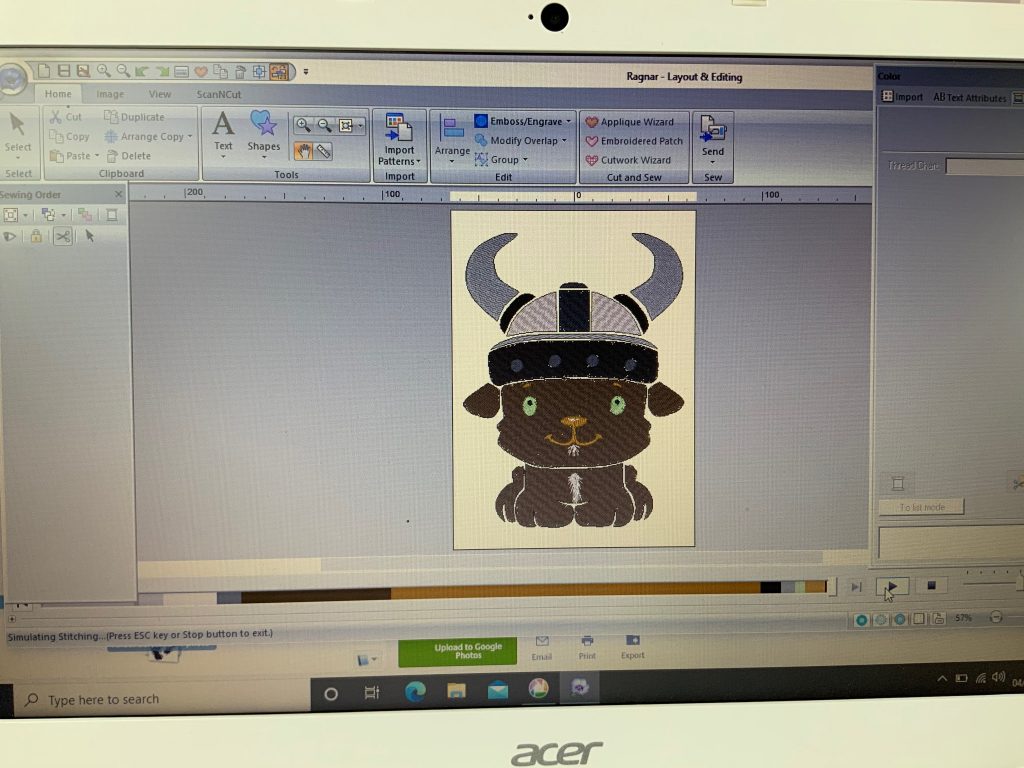Click the Copy command in Clipboard

point(70,136)
